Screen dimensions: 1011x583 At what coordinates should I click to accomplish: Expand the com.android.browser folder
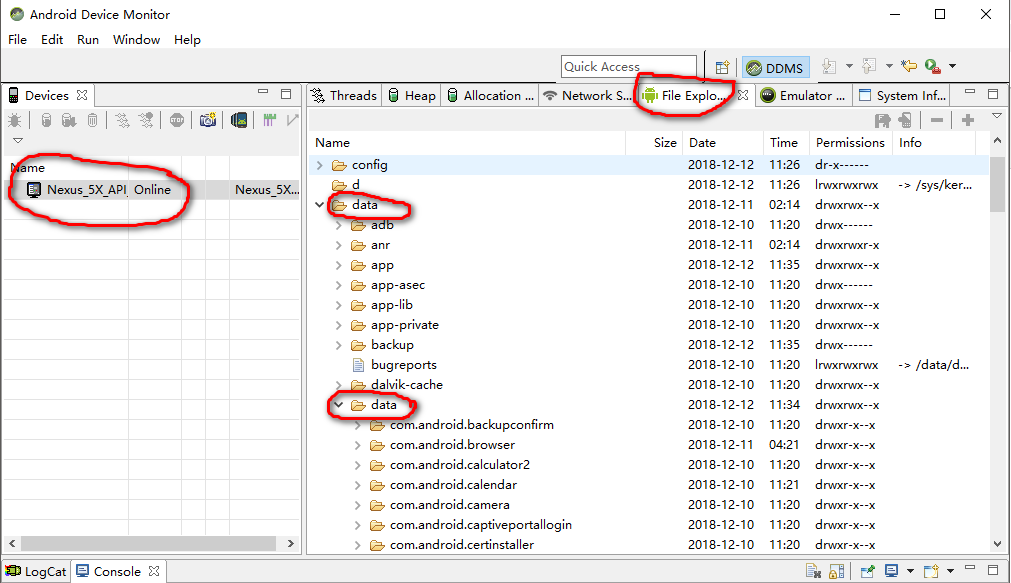coord(357,445)
